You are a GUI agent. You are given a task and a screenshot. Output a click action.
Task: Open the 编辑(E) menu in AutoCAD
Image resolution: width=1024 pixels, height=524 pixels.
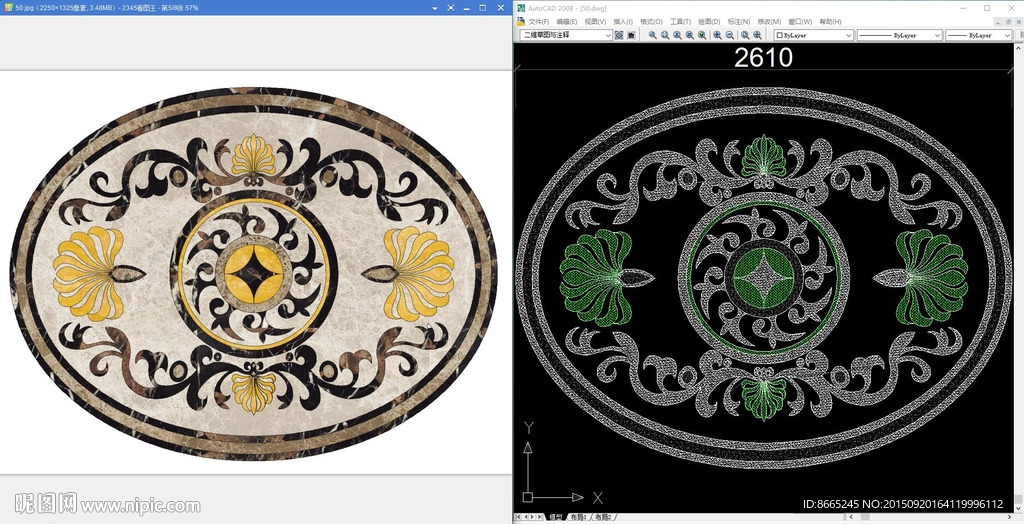tap(567, 22)
